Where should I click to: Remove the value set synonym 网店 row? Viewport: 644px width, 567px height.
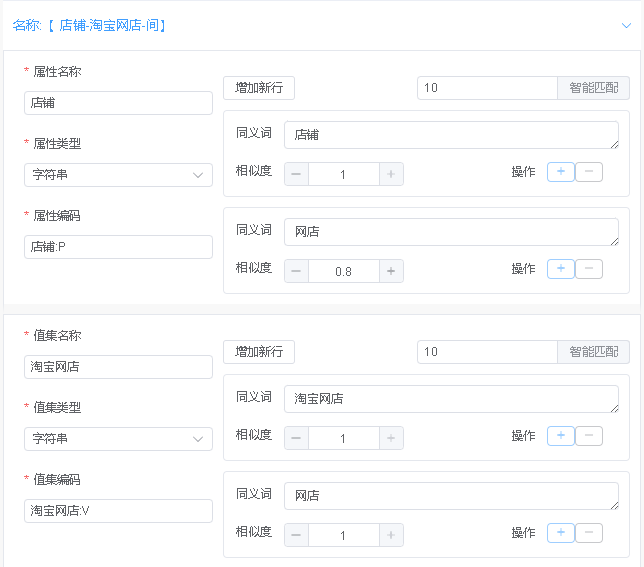tap(589, 533)
